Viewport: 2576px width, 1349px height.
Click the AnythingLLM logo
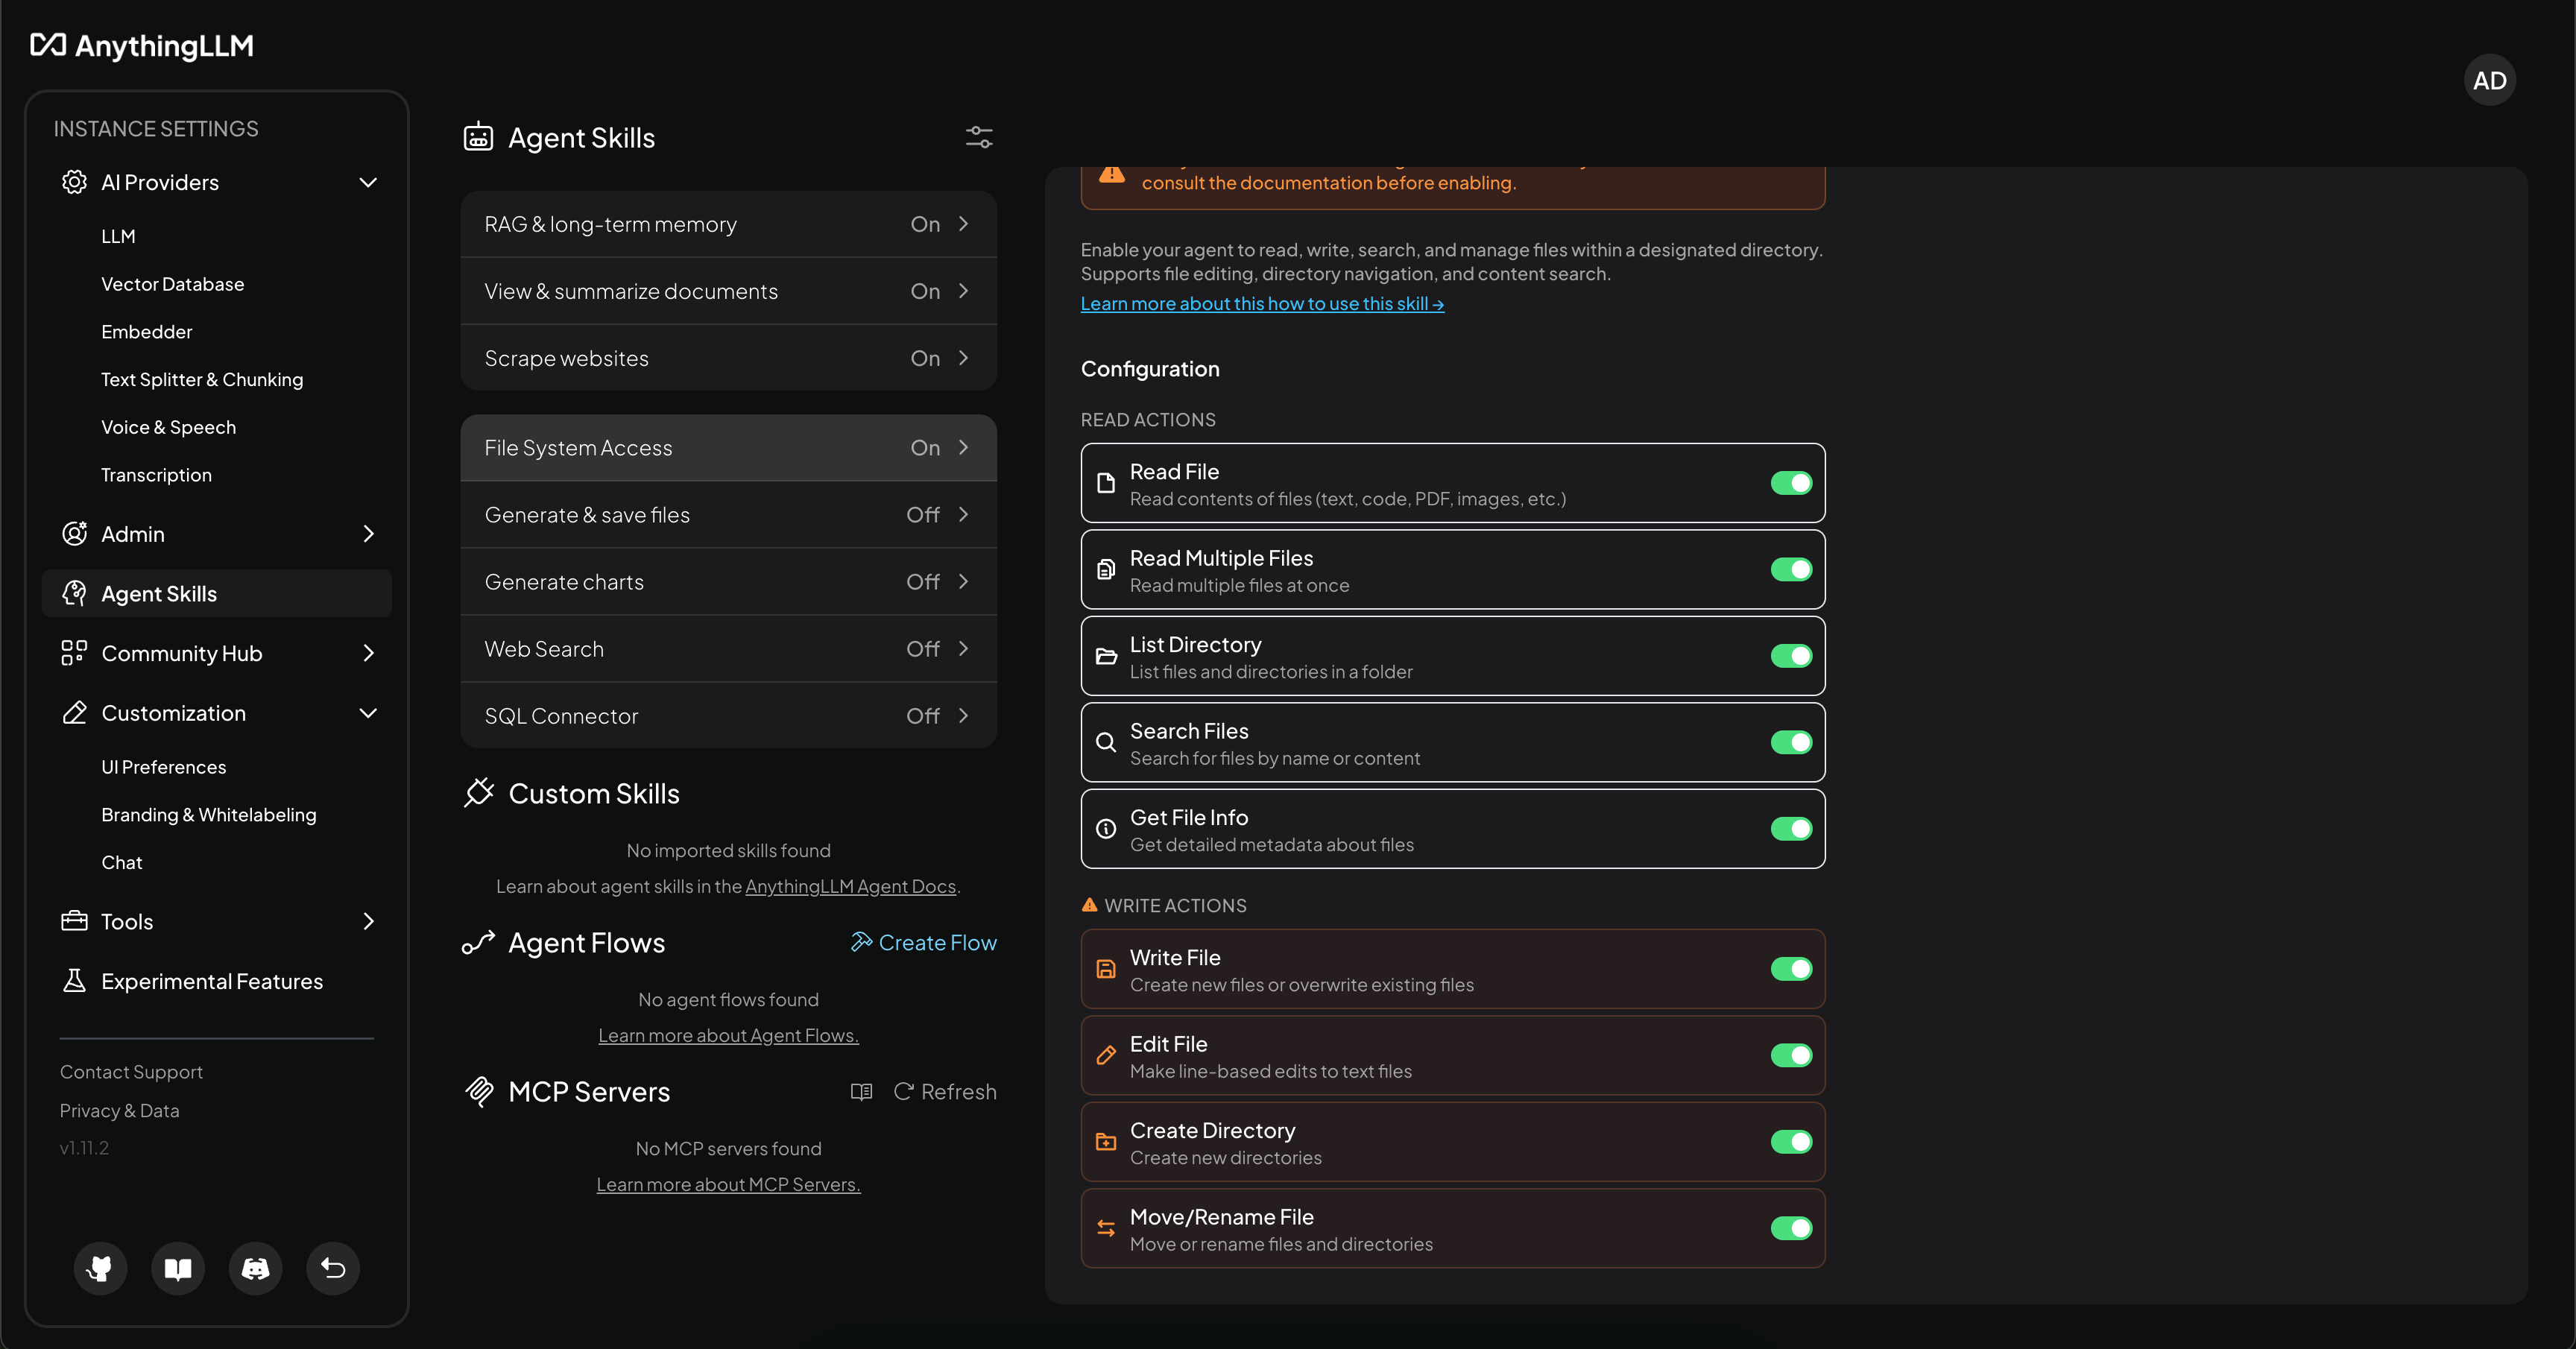click(x=141, y=45)
